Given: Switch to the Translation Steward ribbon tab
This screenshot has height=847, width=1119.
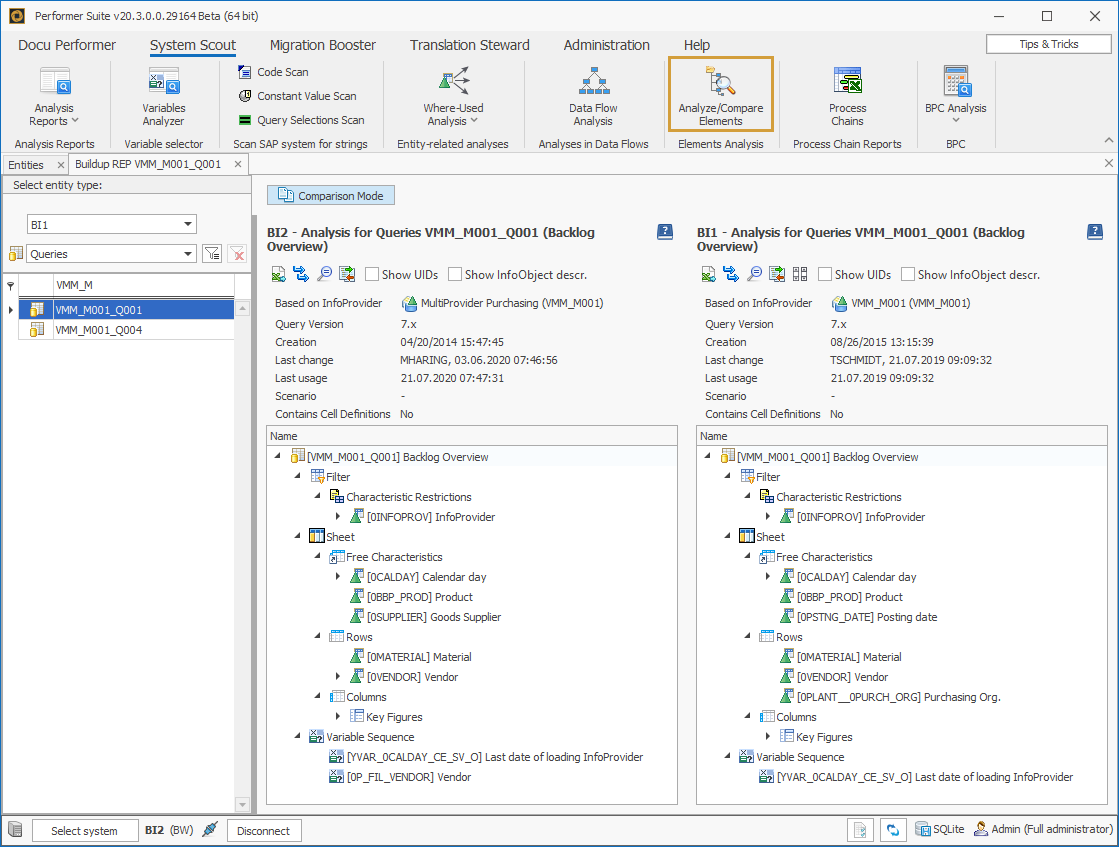Looking at the screenshot, I should tap(469, 44).
